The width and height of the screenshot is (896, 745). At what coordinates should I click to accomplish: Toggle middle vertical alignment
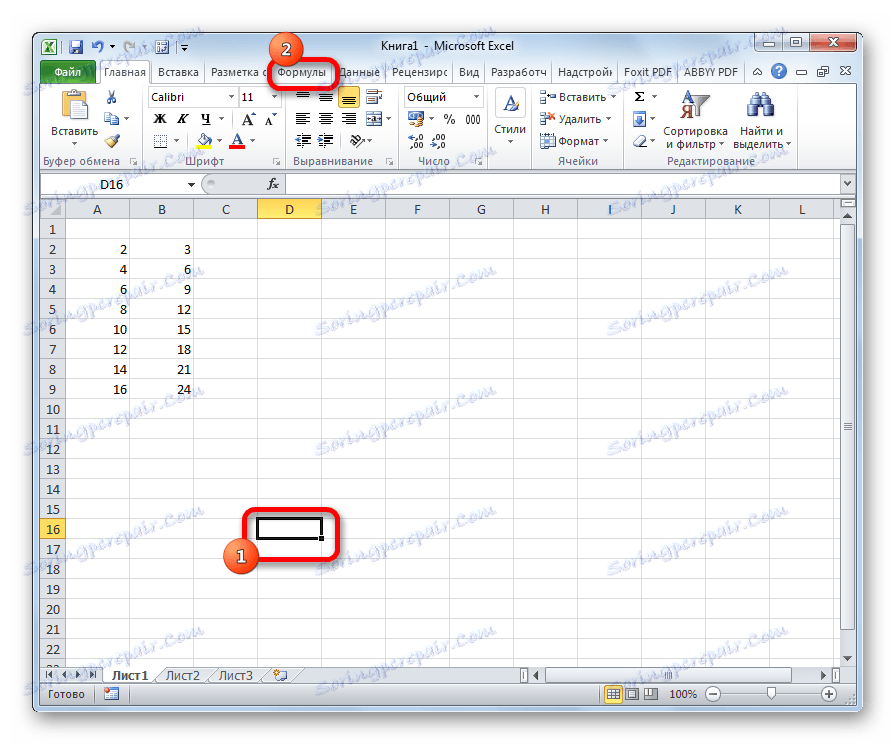326,97
